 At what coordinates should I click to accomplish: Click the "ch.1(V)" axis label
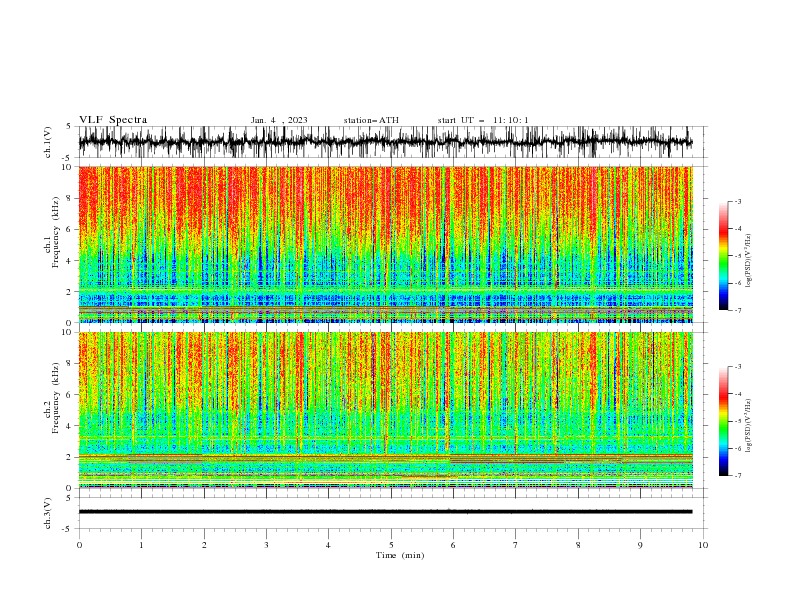[48, 142]
